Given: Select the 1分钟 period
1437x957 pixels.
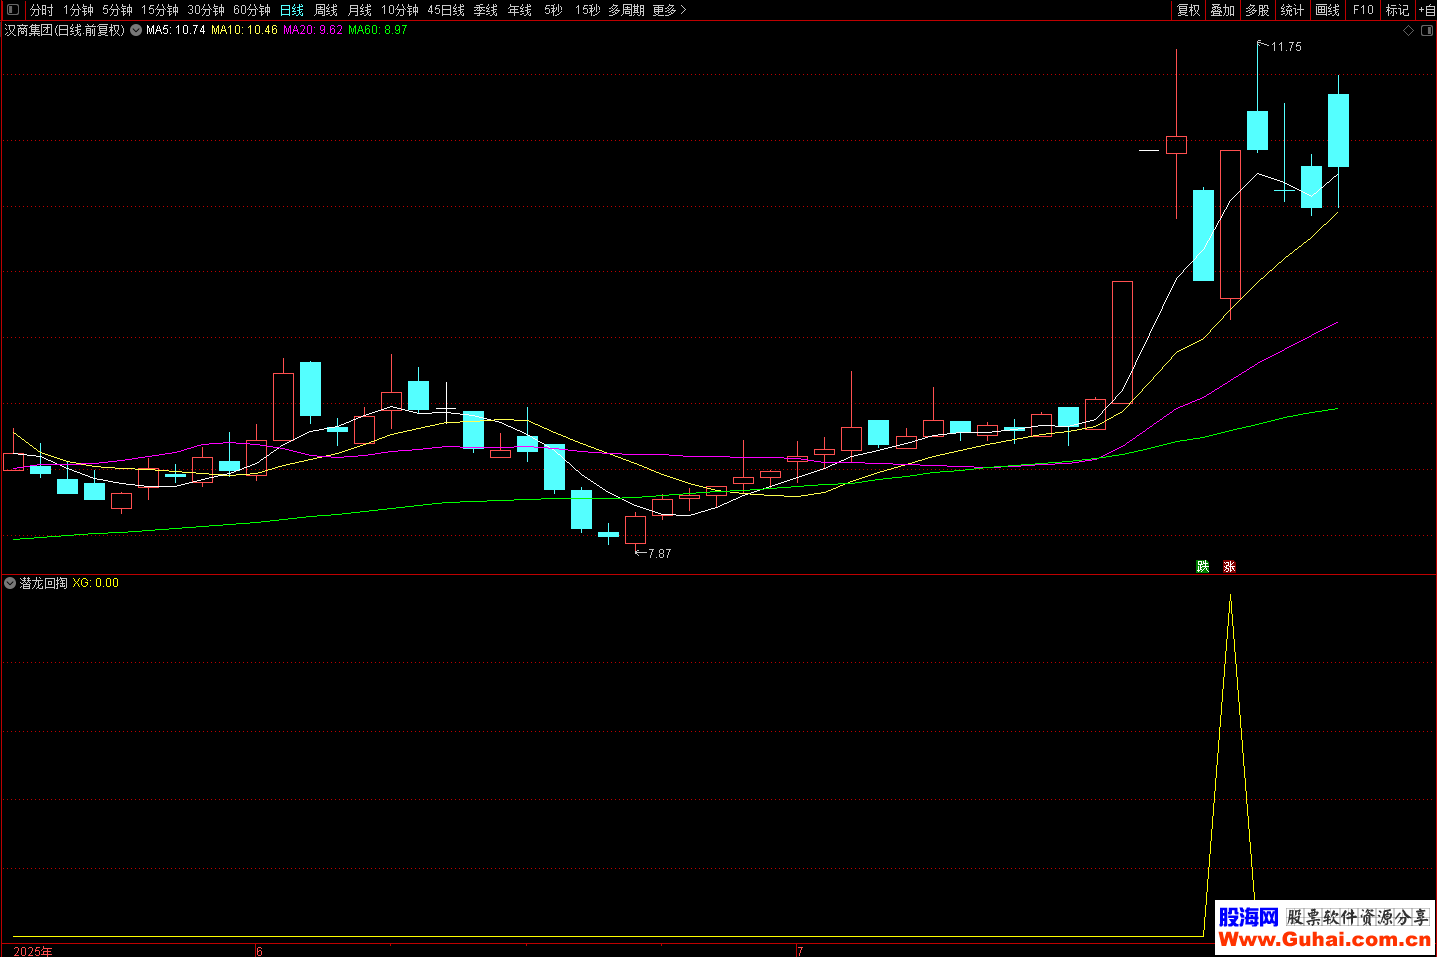Looking at the screenshot, I should (78, 10).
